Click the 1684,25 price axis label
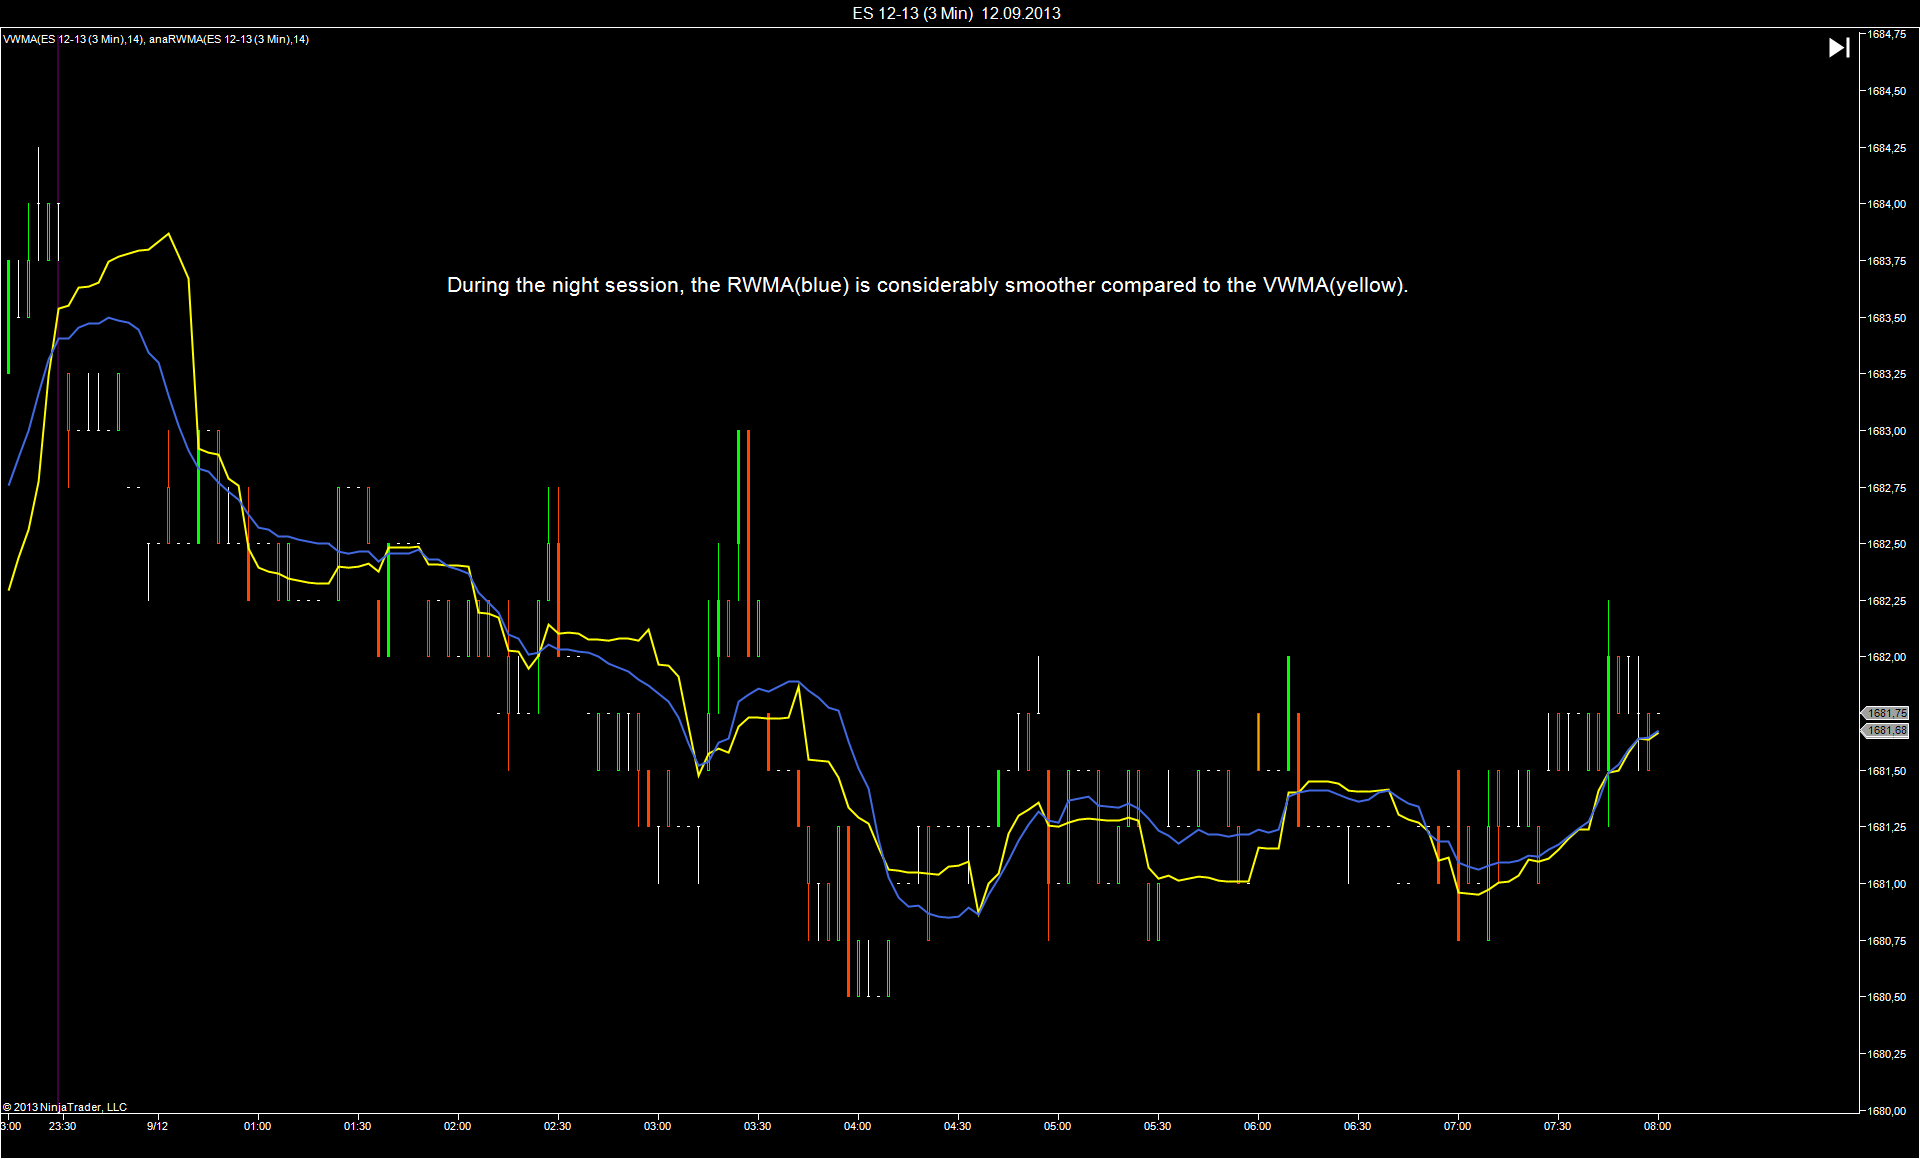This screenshot has width=1920, height=1159. pyautogui.click(x=1887, y=148)
